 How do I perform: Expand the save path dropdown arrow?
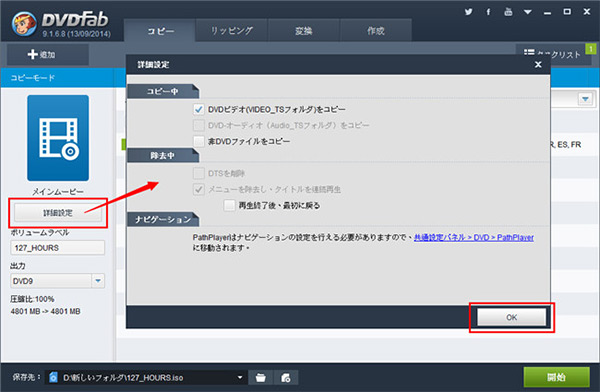tap(240, 377)
